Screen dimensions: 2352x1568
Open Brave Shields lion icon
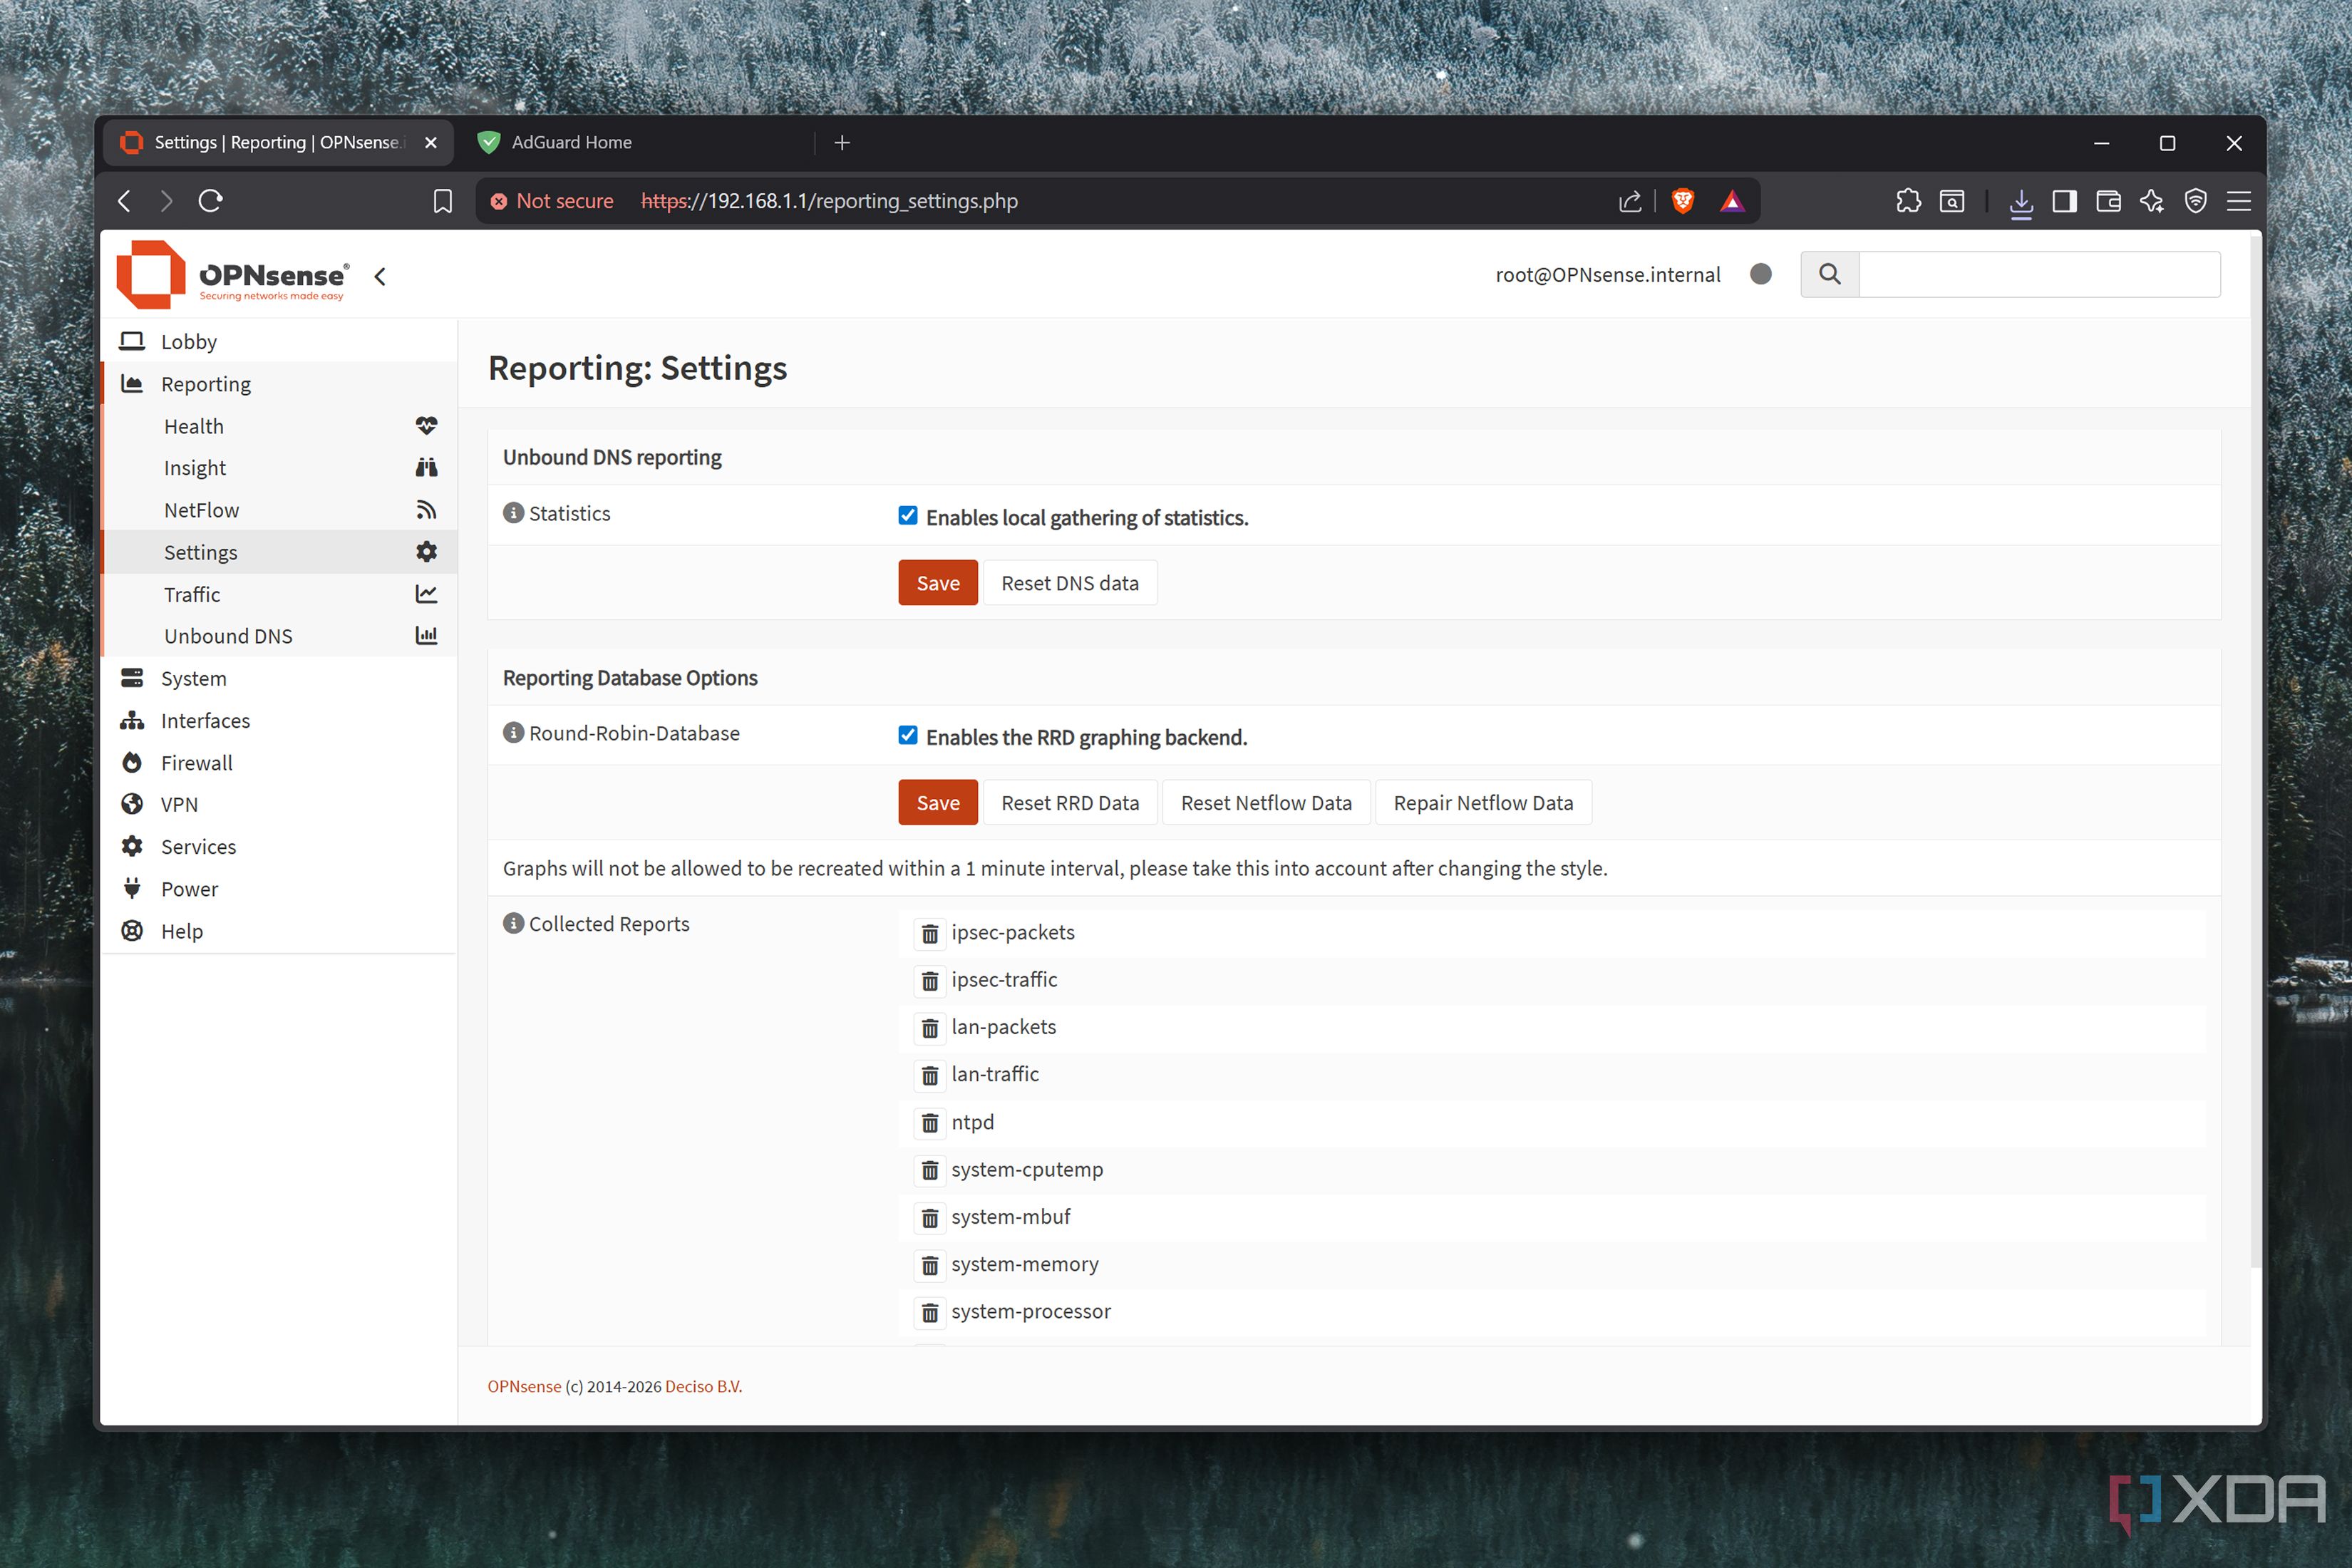1683,201
